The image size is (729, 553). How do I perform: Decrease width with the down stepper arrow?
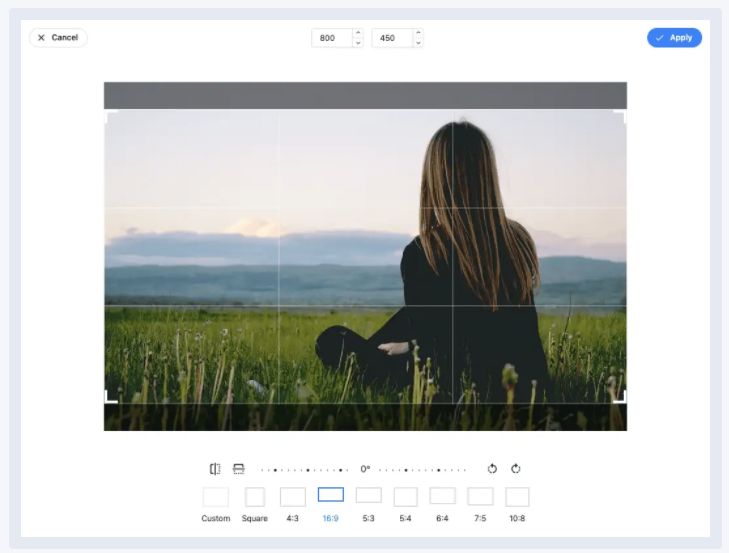coord(358,43)
